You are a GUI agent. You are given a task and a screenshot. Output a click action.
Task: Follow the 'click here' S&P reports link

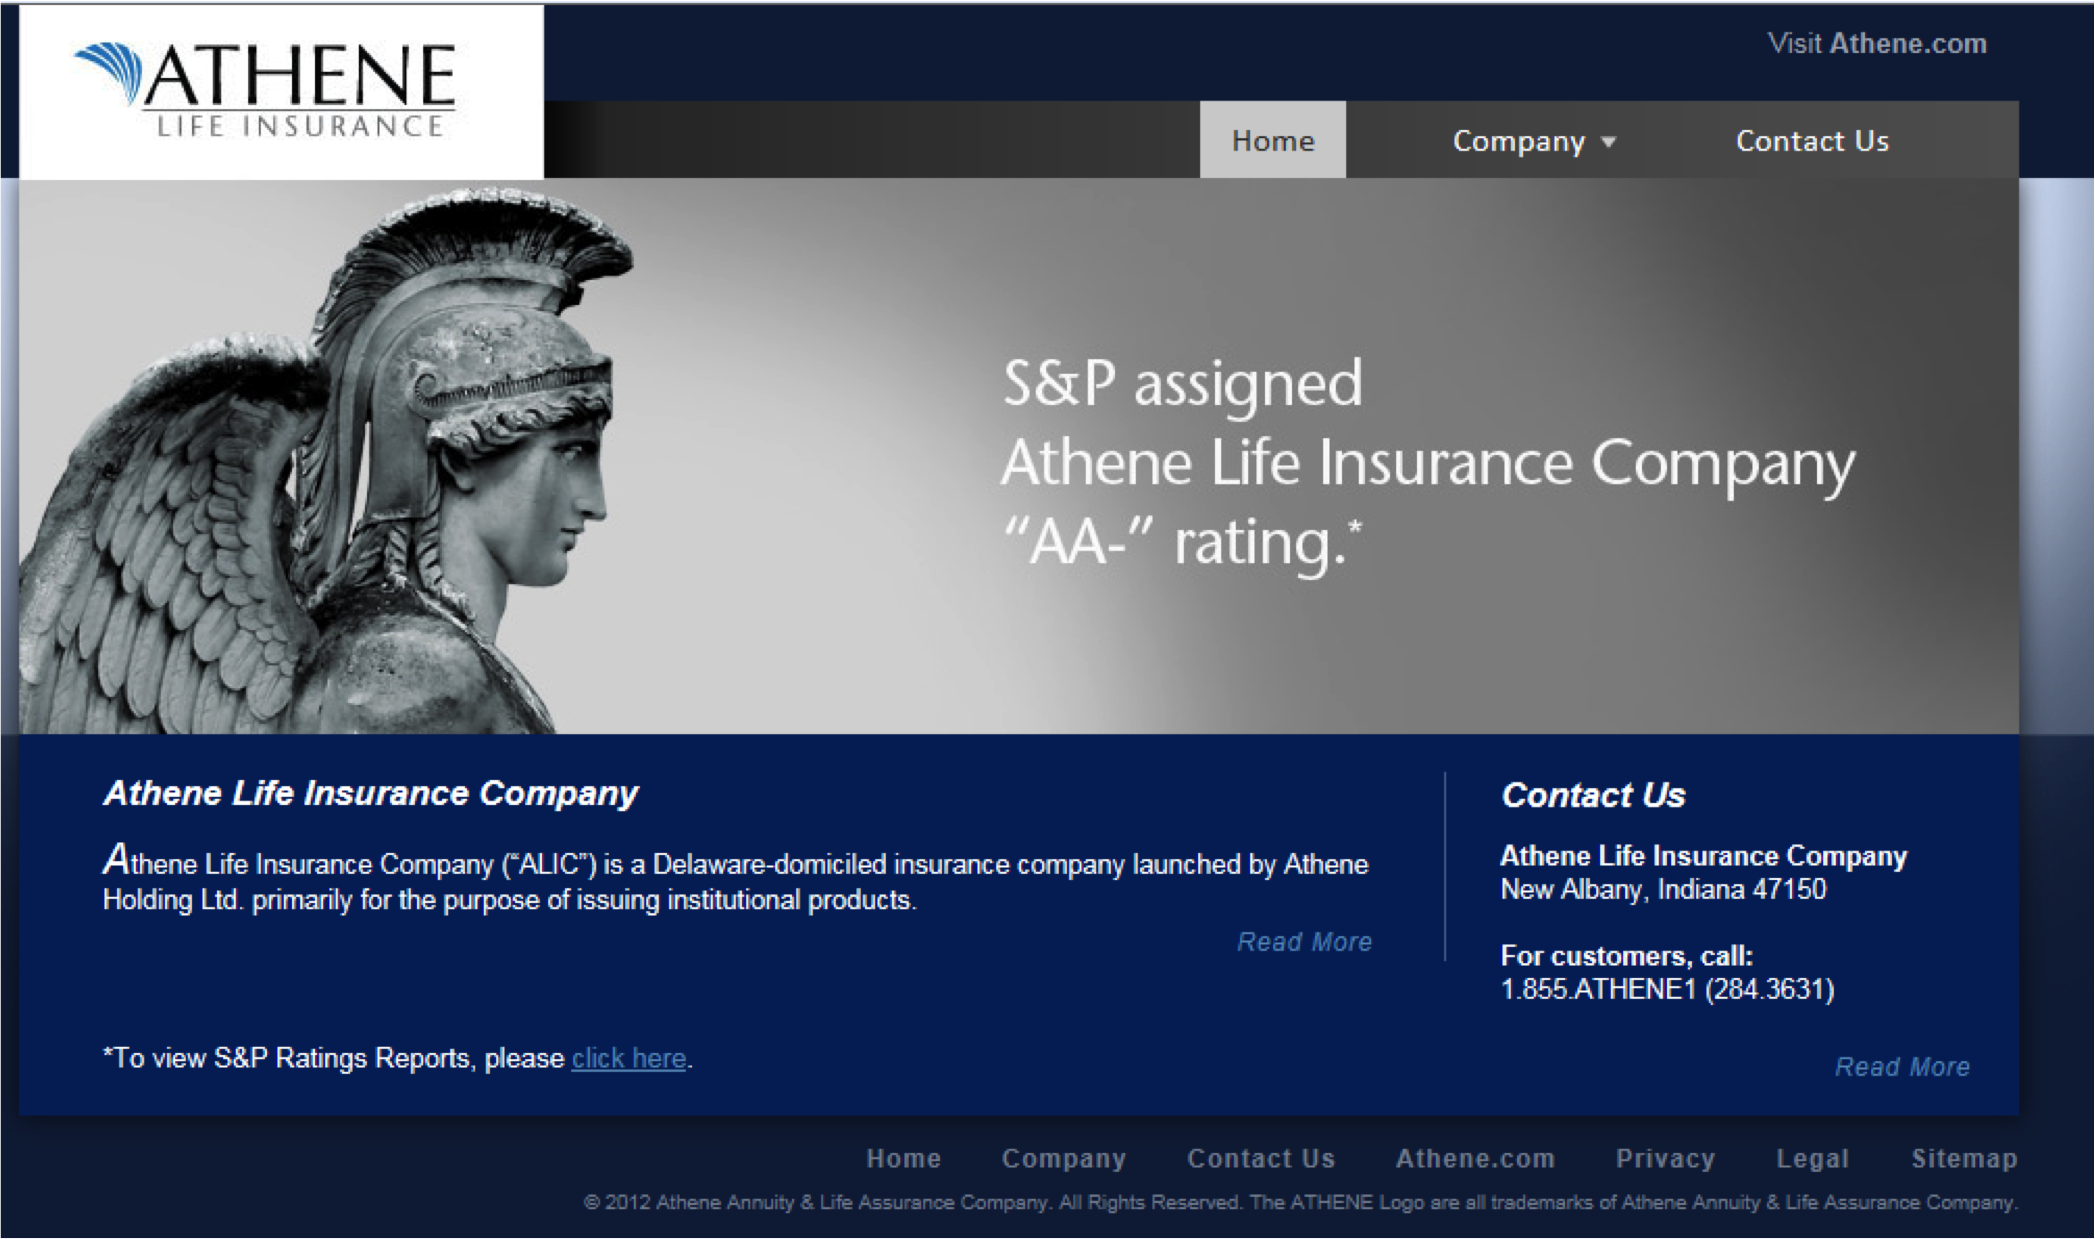[x=628, y=1058]
